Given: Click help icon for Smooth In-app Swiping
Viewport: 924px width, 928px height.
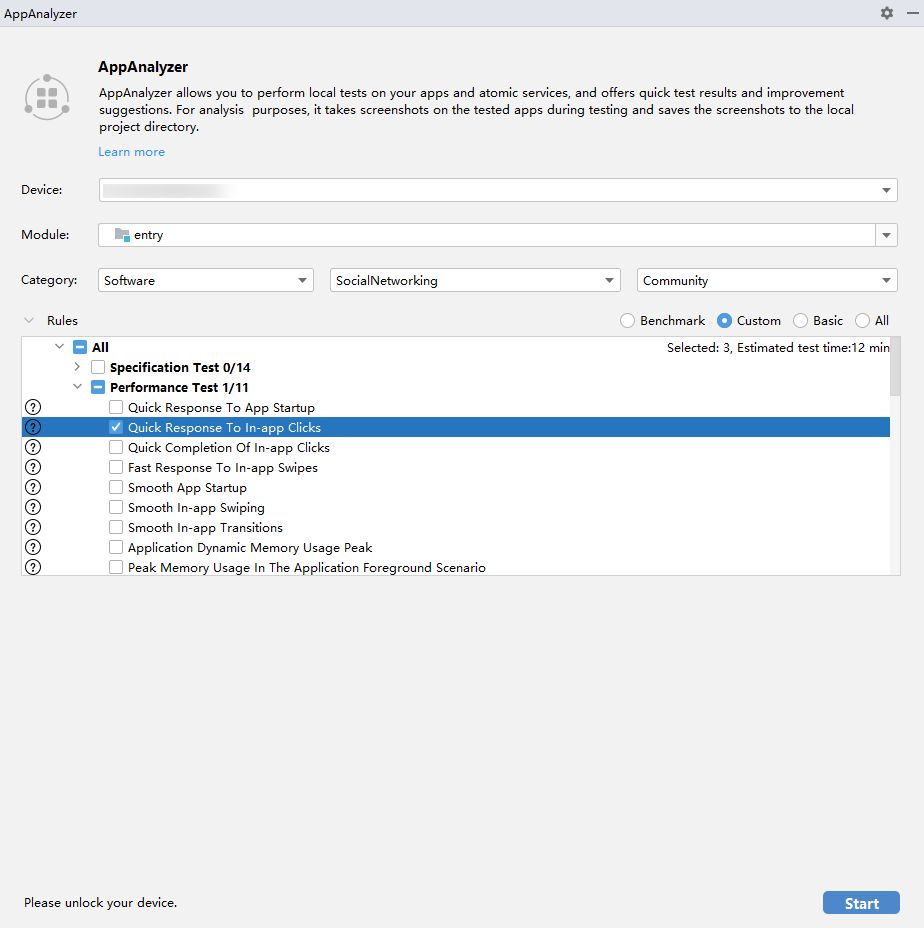Looking at the screenshot, I should (33, 507).
